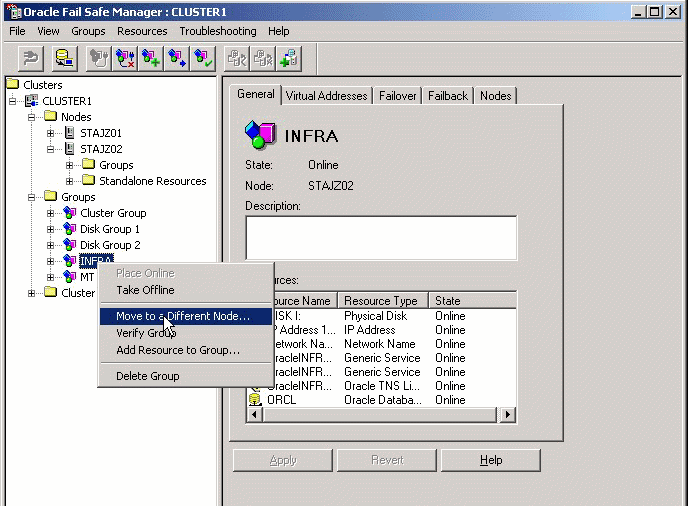The image size is (688, 506).
Task: Click the Apply button
Action: (x=283, y=460)
